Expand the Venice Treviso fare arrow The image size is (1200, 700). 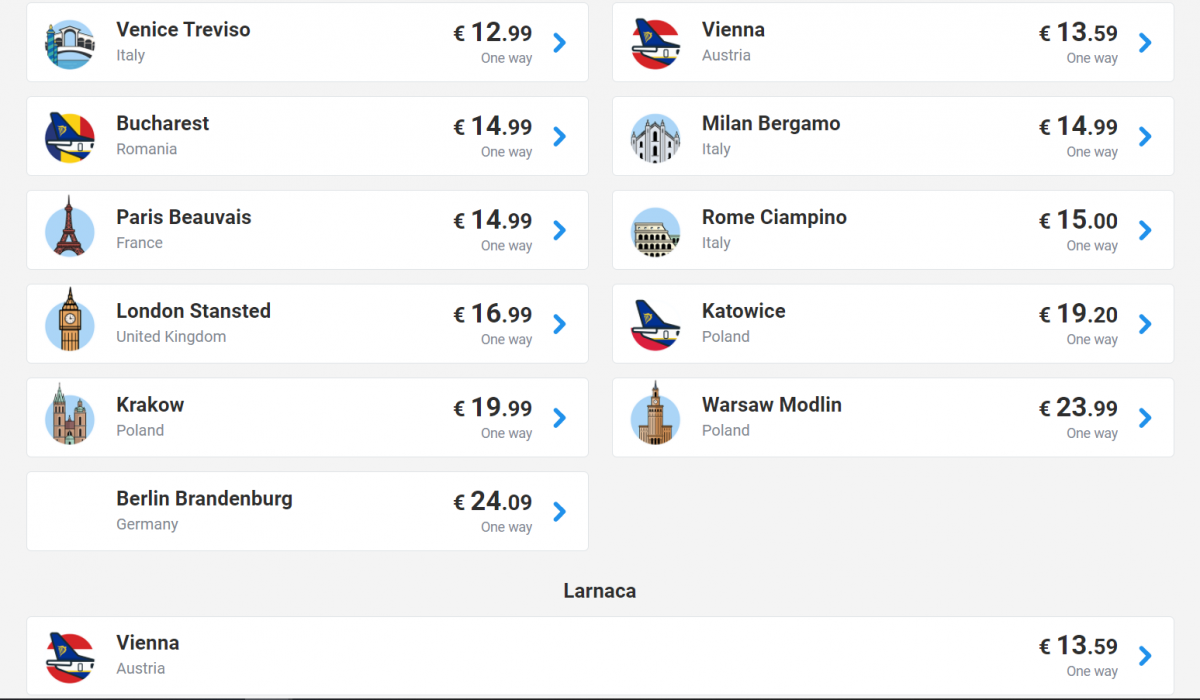560,42
